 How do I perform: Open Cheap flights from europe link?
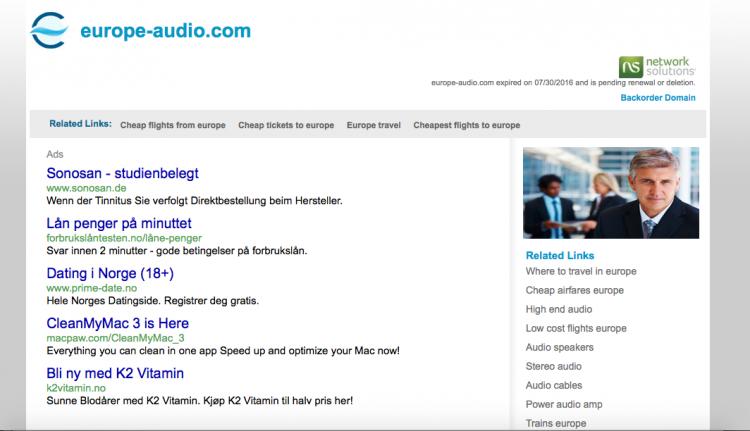coord(173,125)
